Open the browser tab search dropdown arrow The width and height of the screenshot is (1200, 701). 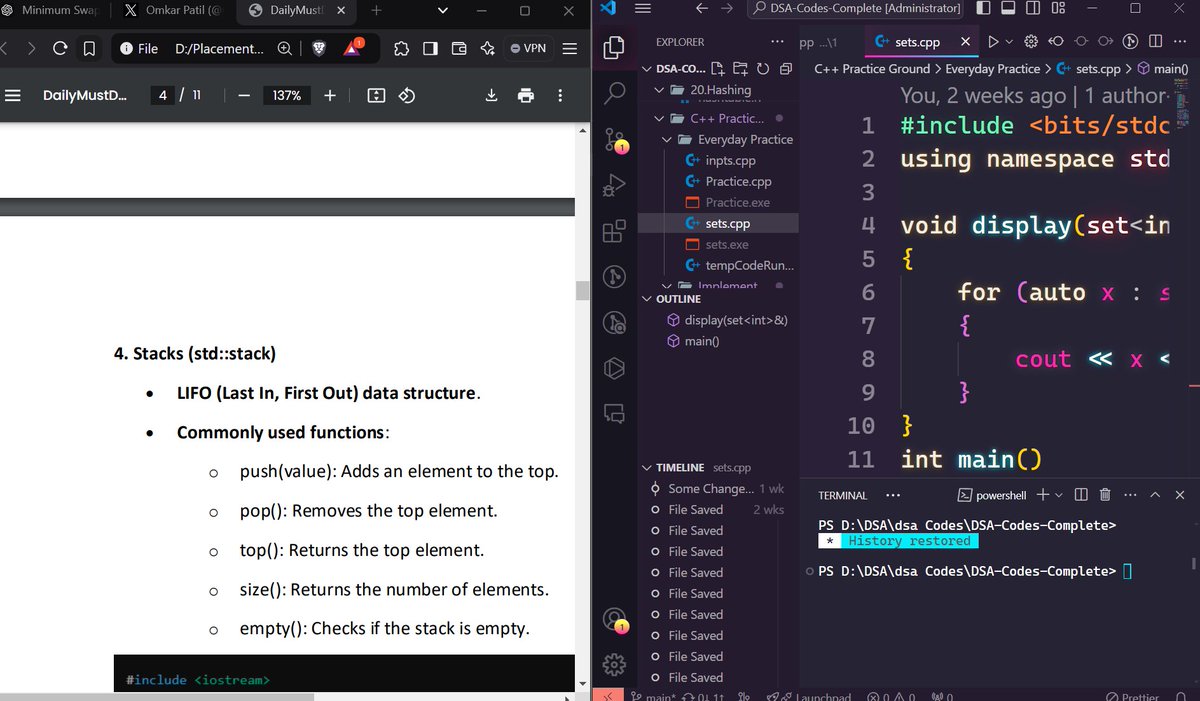tap(443, 10)
